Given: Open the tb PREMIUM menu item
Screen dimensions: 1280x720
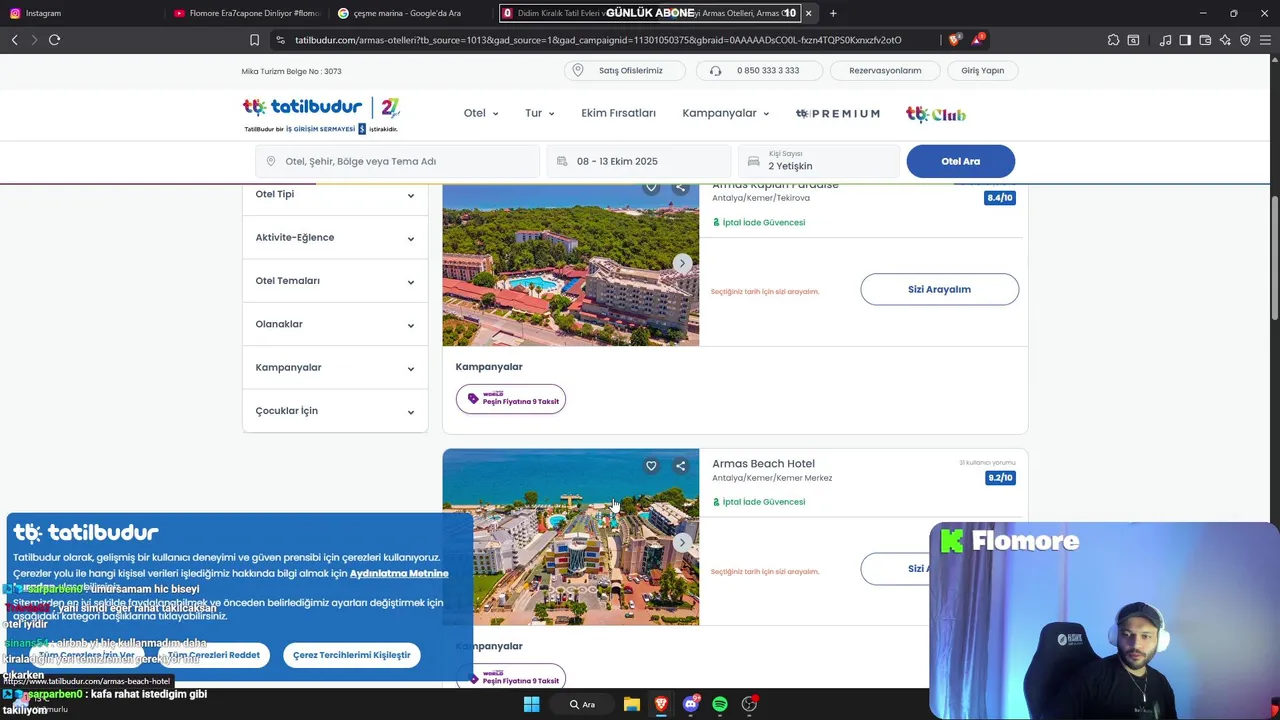Looking at the screenshot, I should coord(838,114).
